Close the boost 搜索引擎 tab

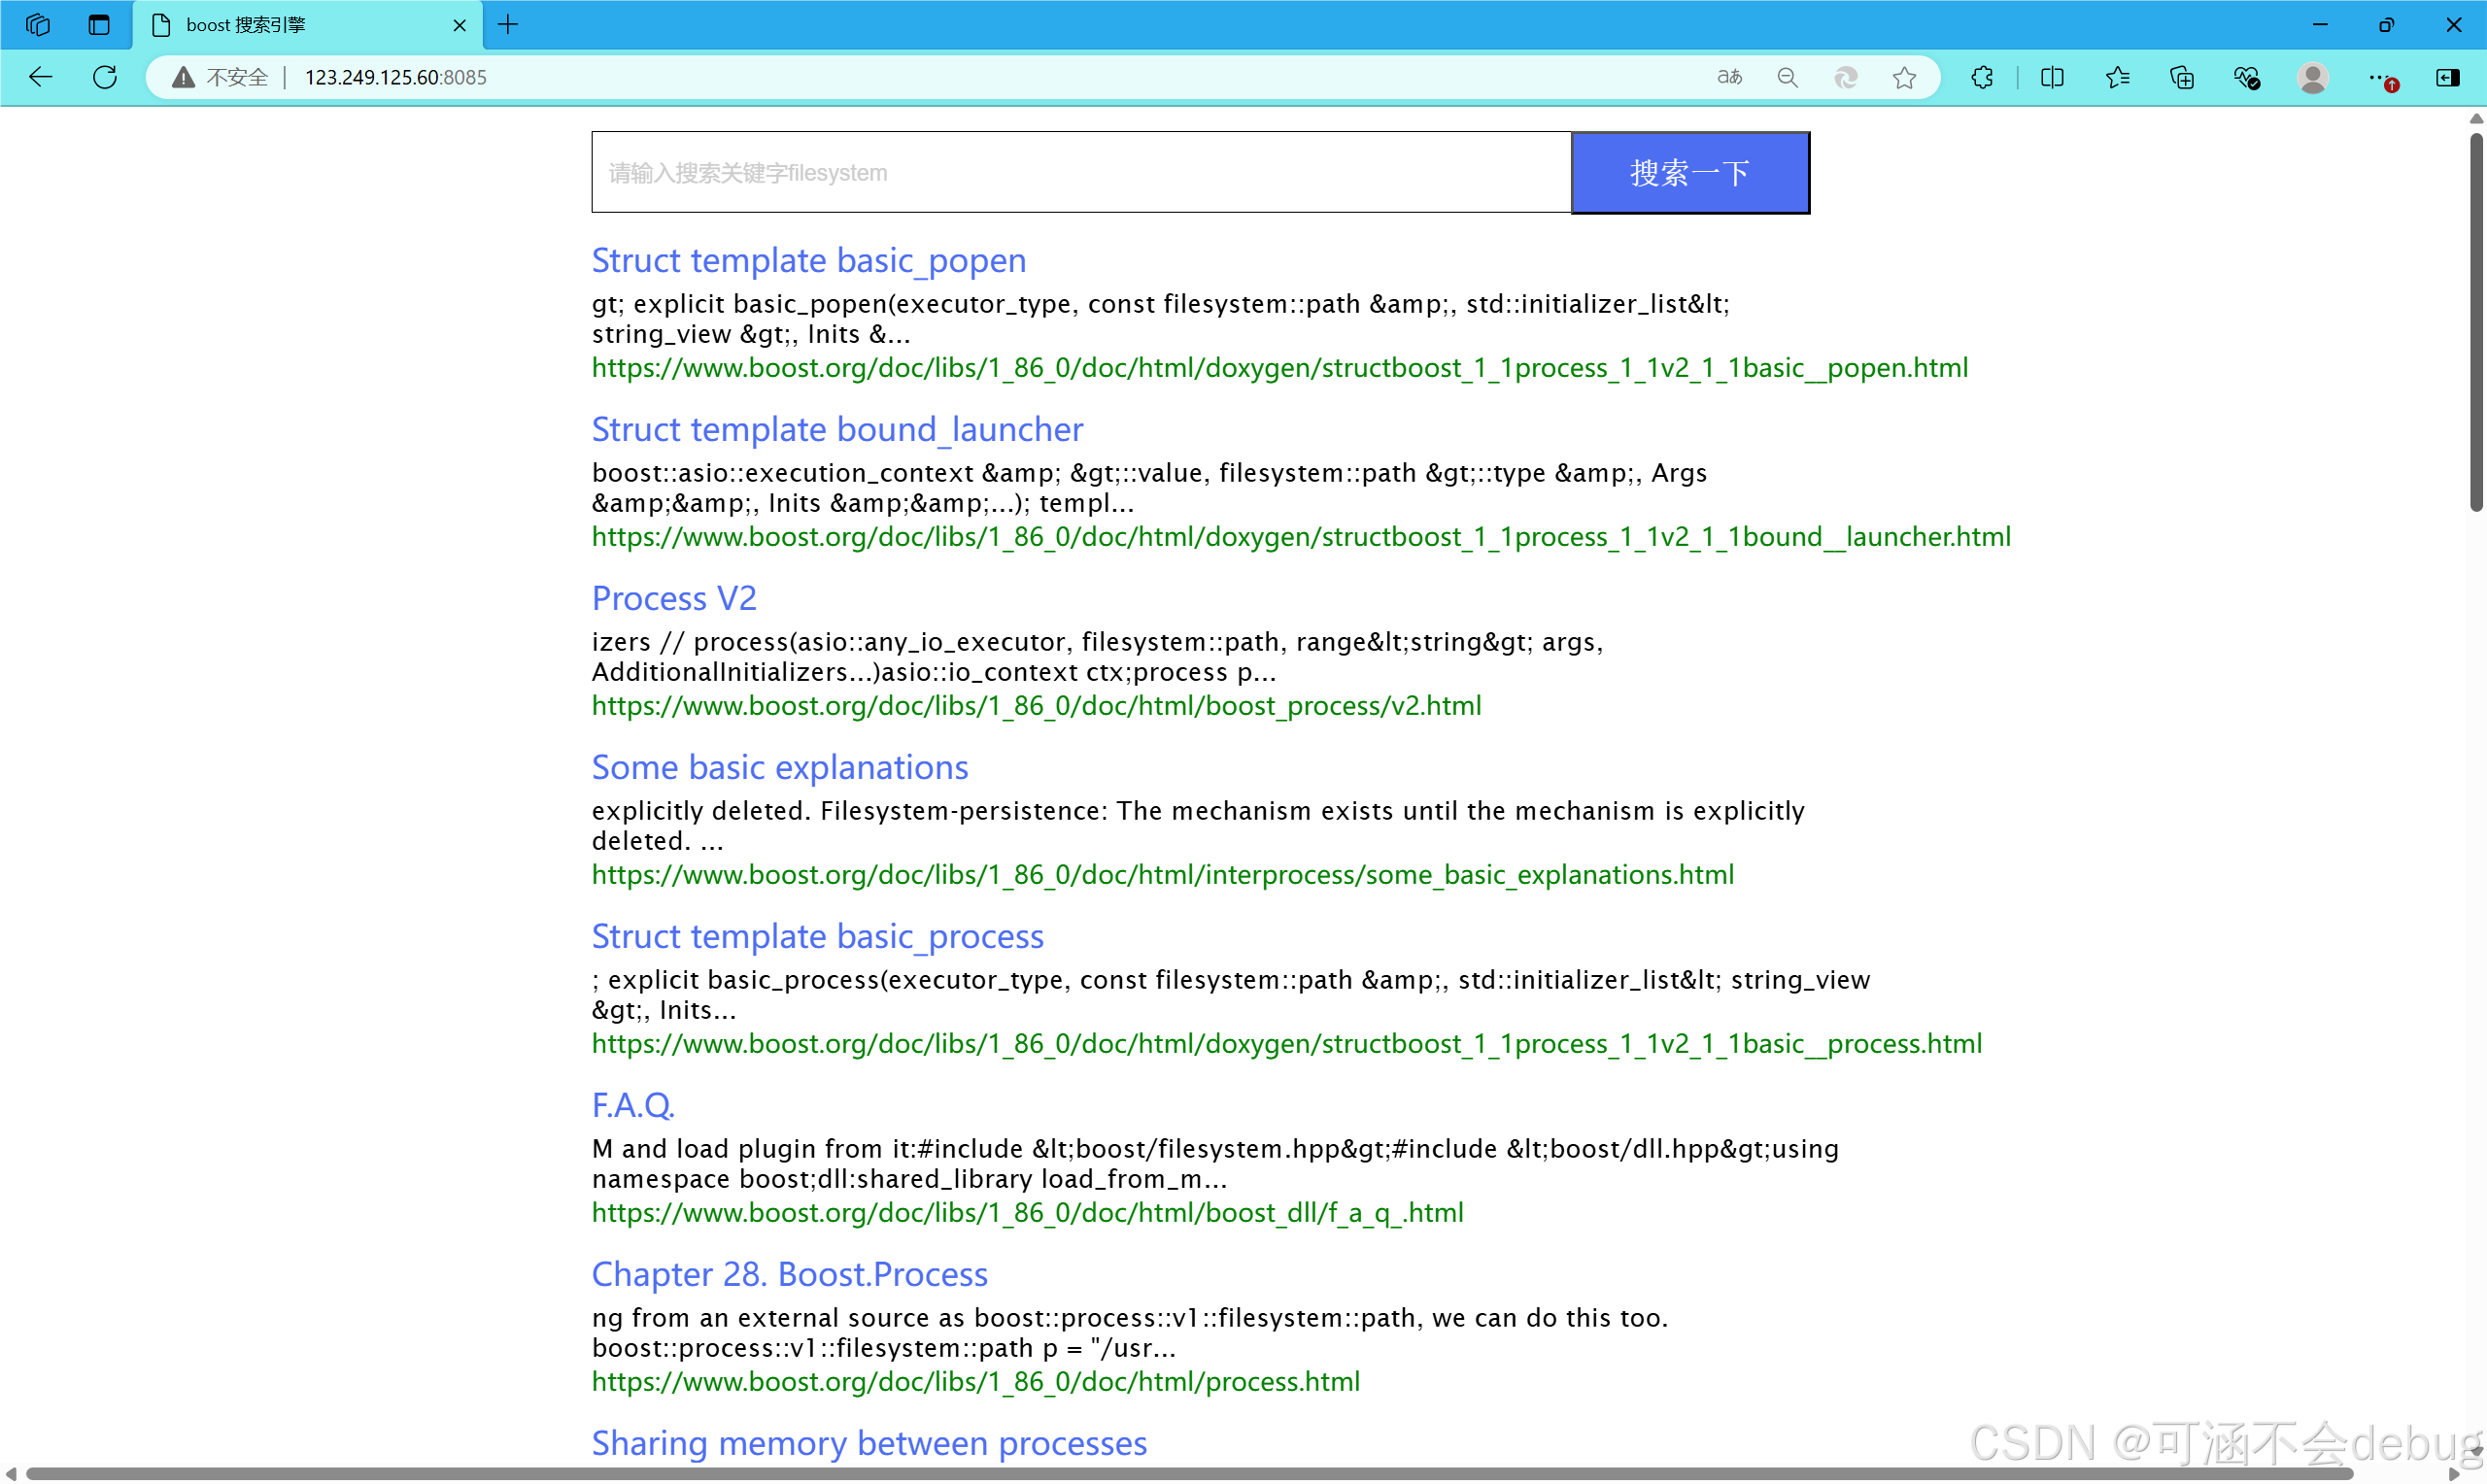tap(459, 25)
